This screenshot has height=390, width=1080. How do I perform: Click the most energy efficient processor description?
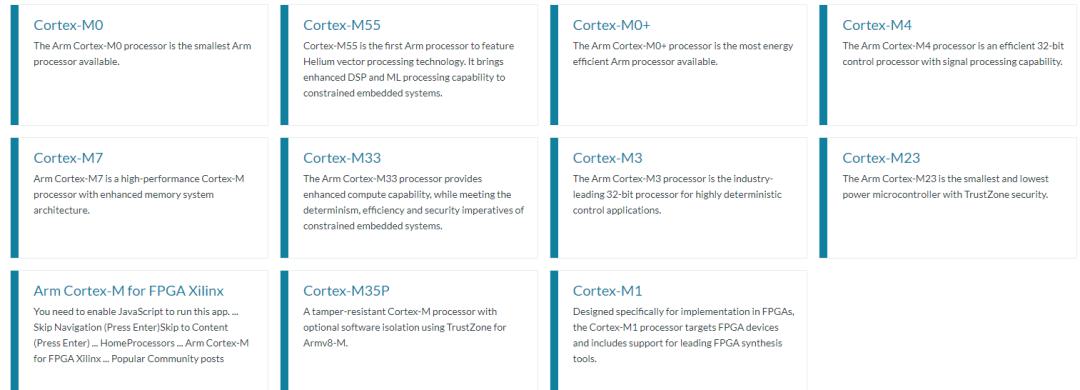coord(683,54)
